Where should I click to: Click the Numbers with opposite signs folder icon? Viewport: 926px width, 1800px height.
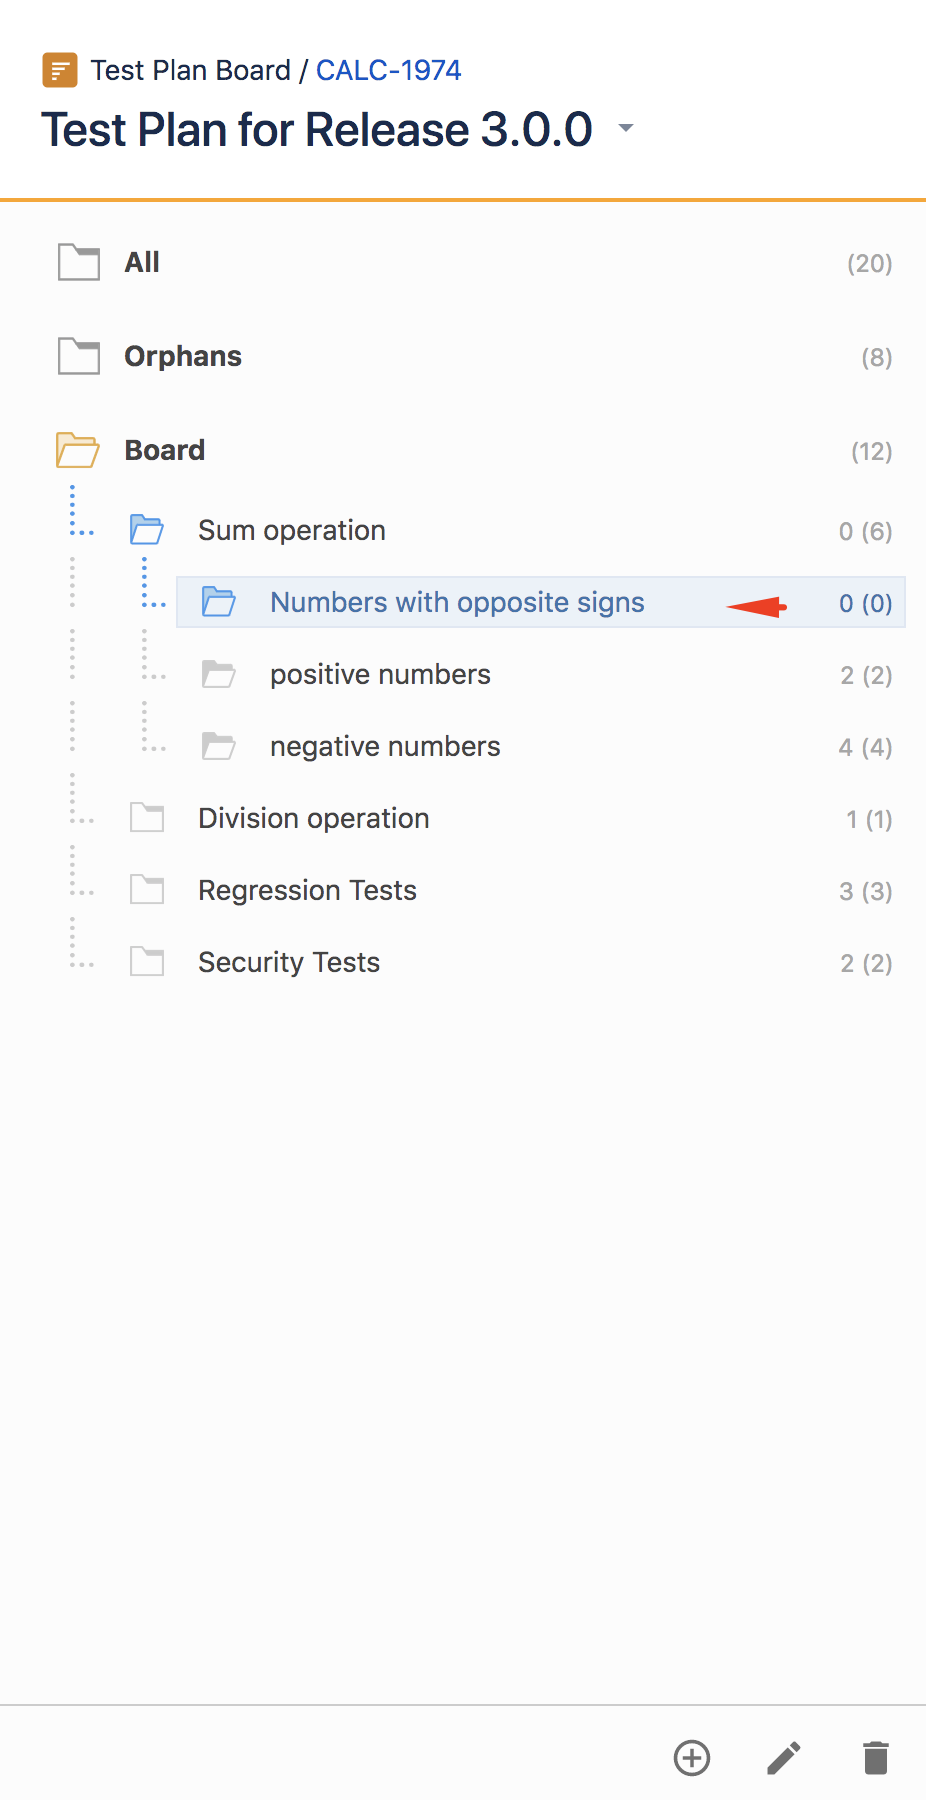[219, 602]
